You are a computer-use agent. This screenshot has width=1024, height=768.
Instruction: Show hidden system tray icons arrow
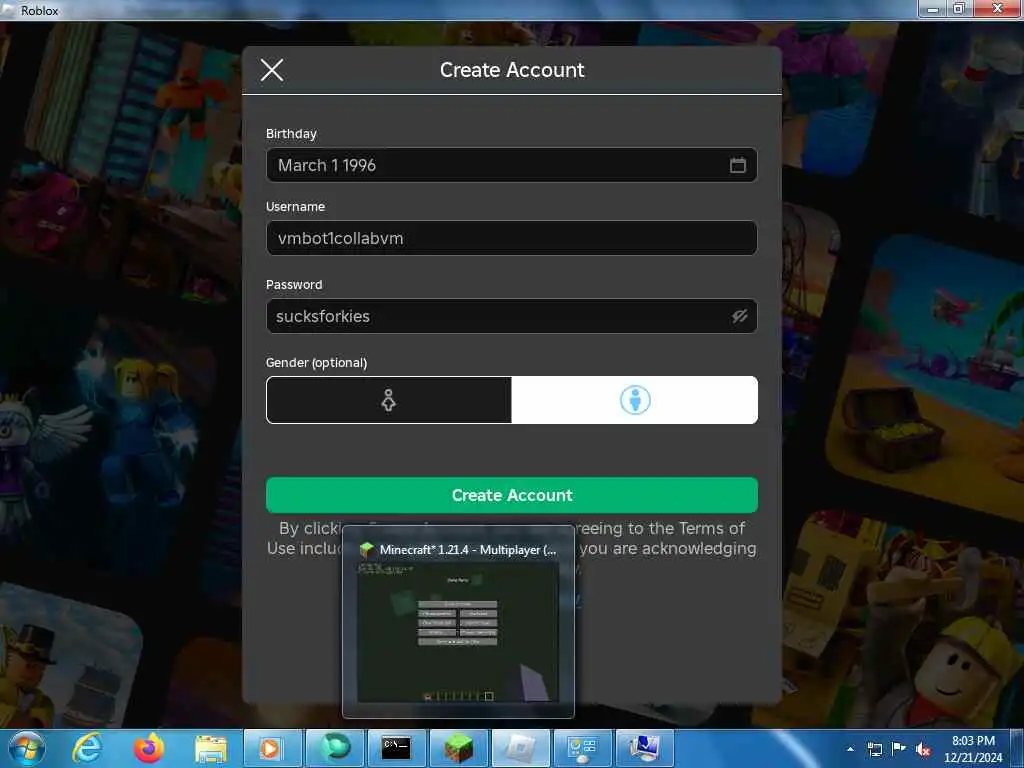(850, 749)
